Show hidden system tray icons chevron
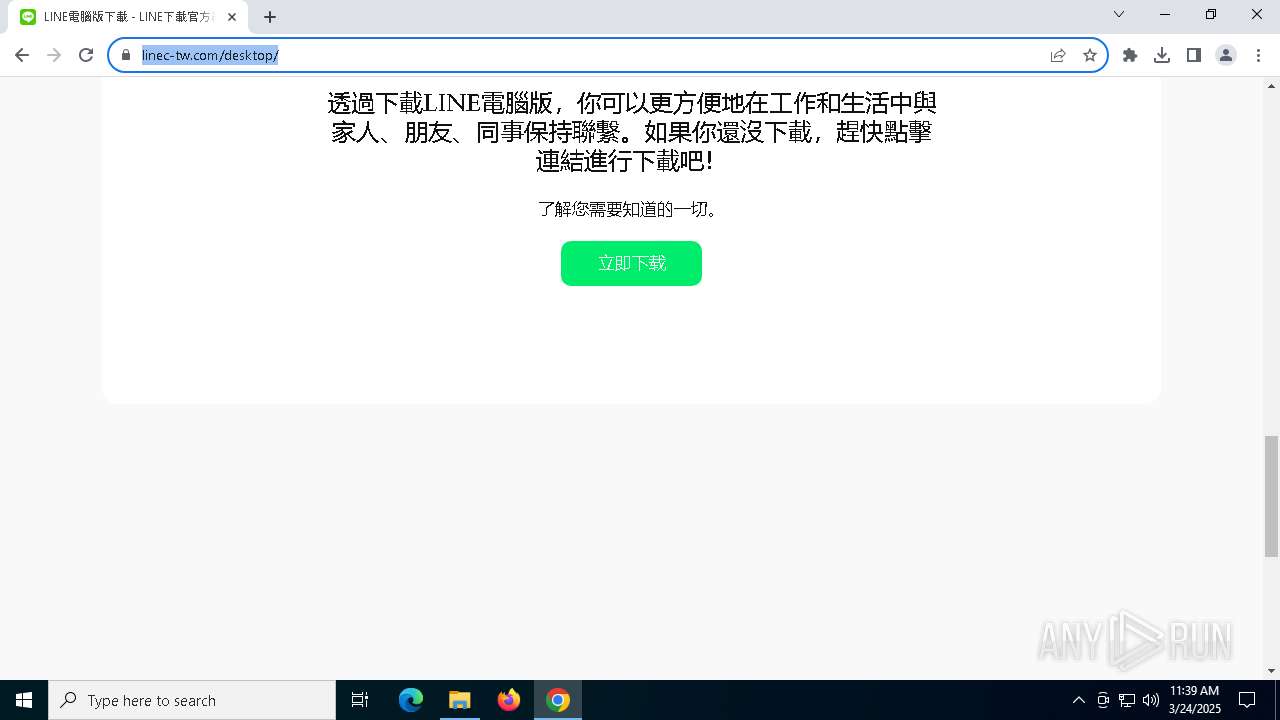This screenshot has height=720, width=1280. pyautogui.click(x=1078, y=700)
